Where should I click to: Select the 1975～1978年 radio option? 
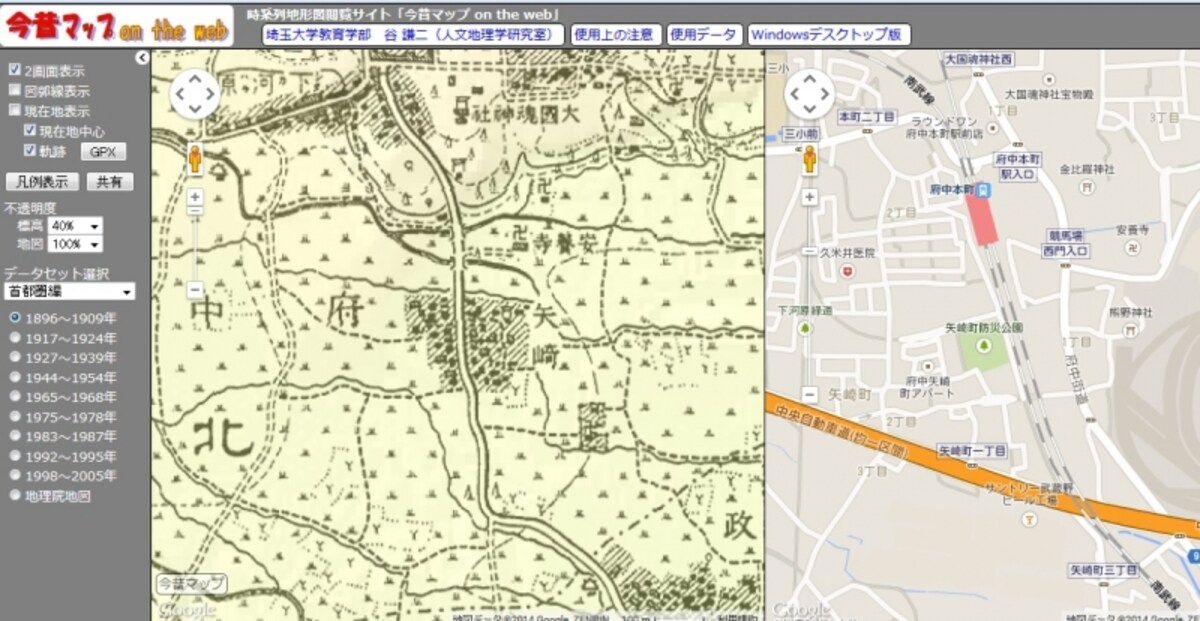coord(15,416)
